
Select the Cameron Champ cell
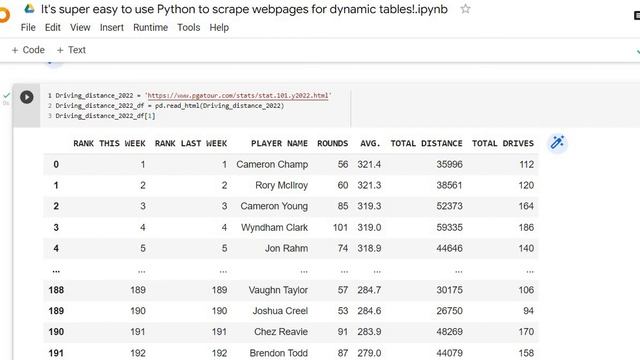pos(272,164)
